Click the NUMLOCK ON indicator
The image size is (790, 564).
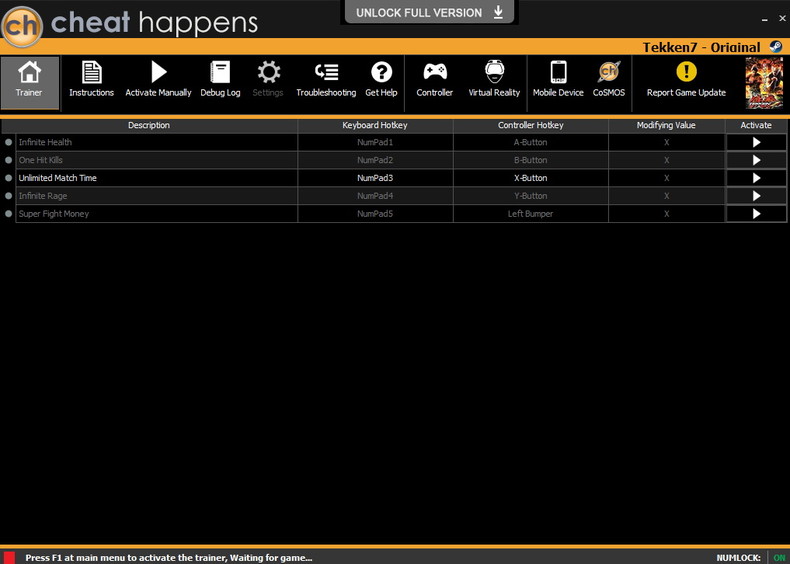pyautogui.click(x=779, y=557)
